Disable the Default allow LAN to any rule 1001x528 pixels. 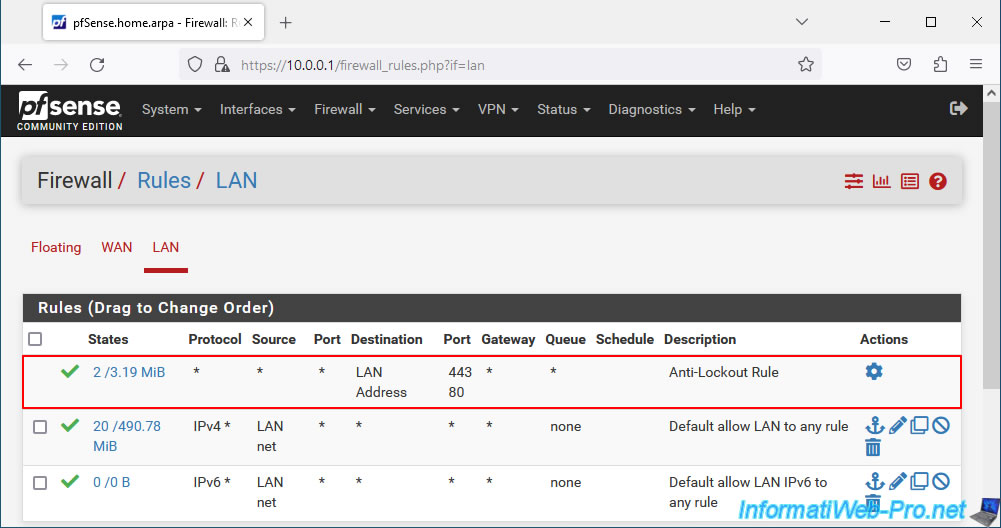point(940,425)
